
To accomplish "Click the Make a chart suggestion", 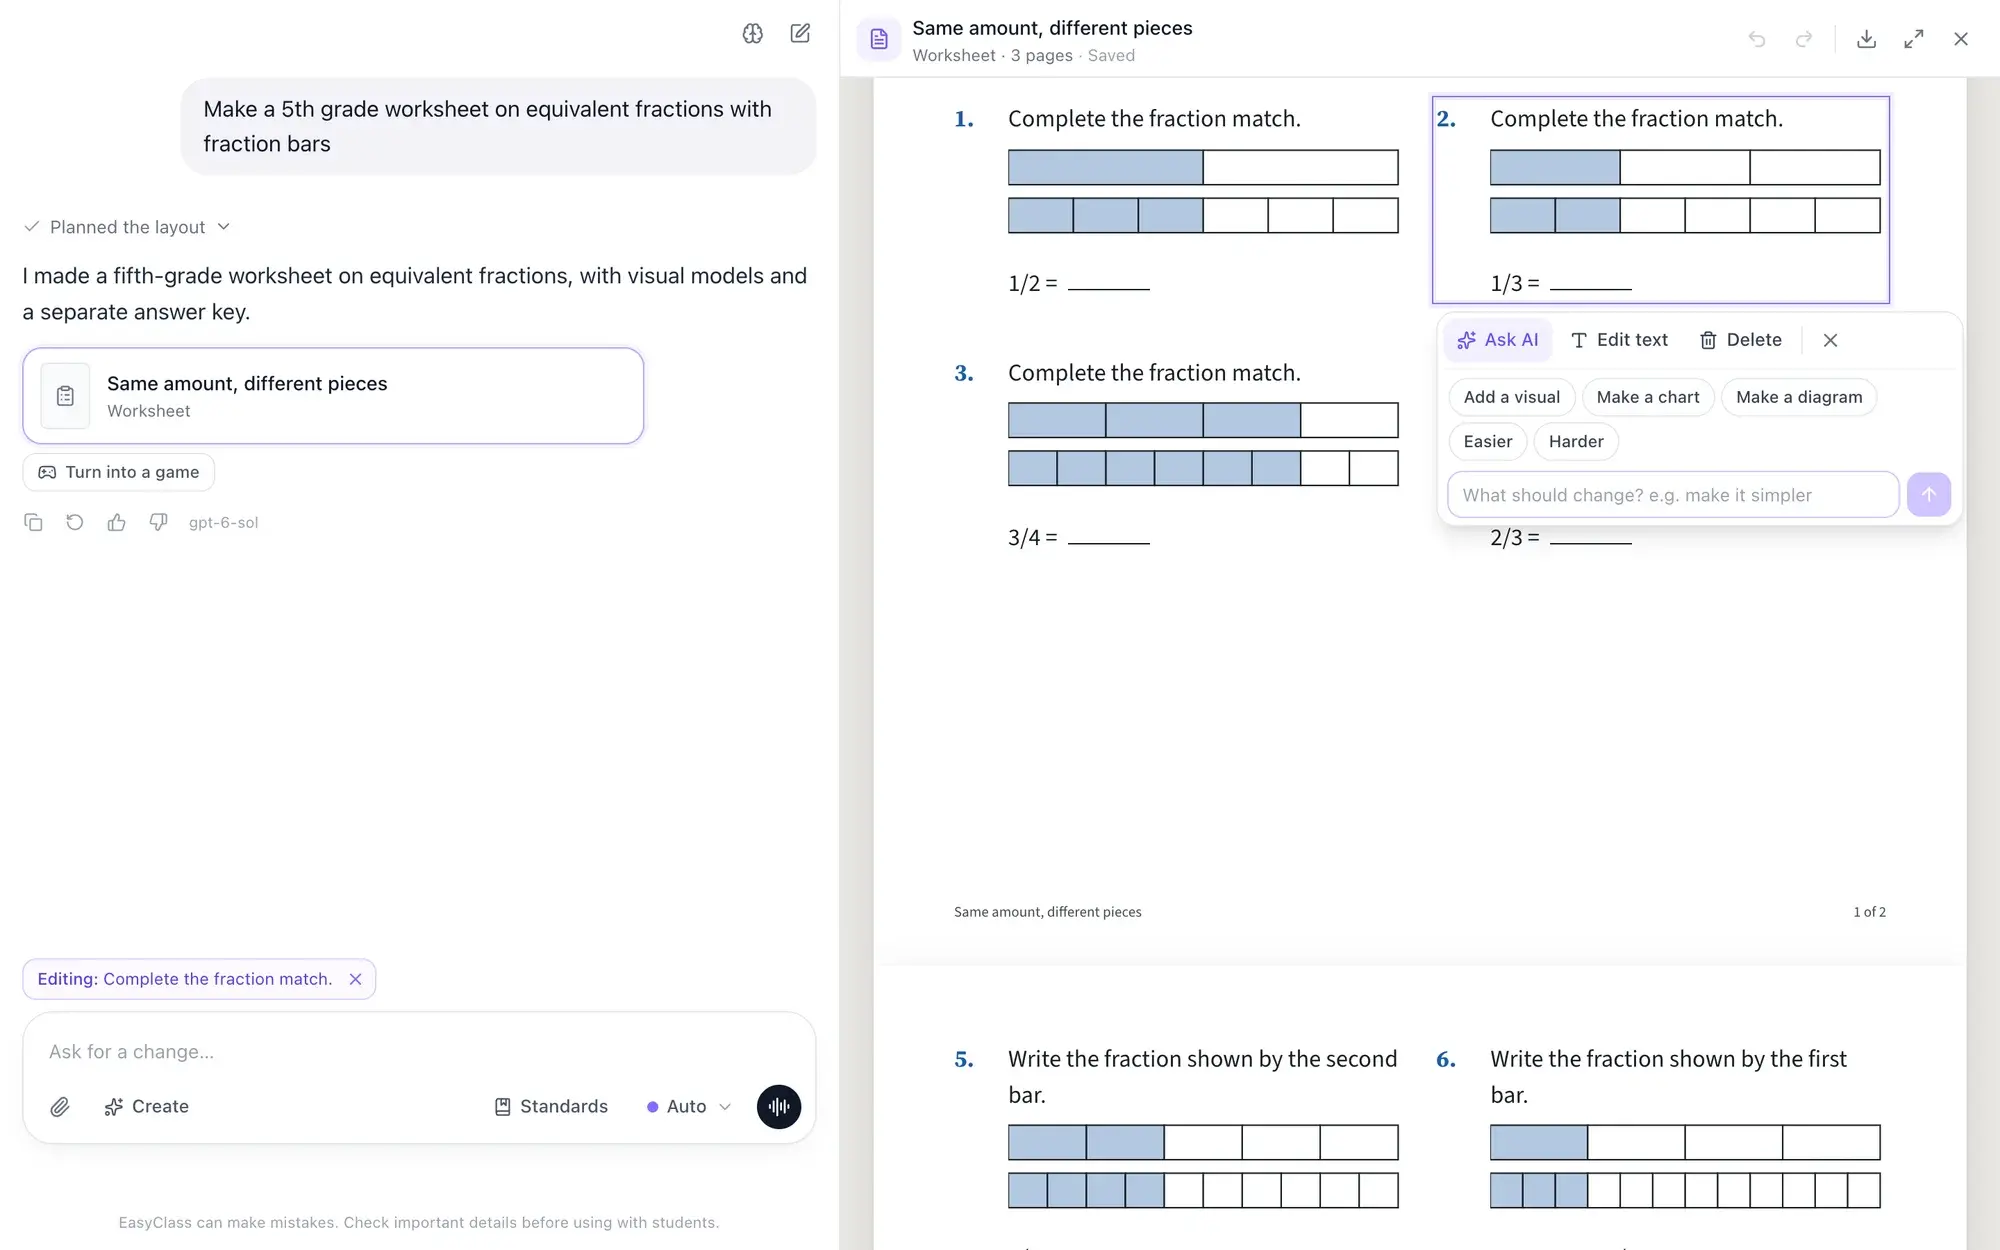I will 1648,397.
